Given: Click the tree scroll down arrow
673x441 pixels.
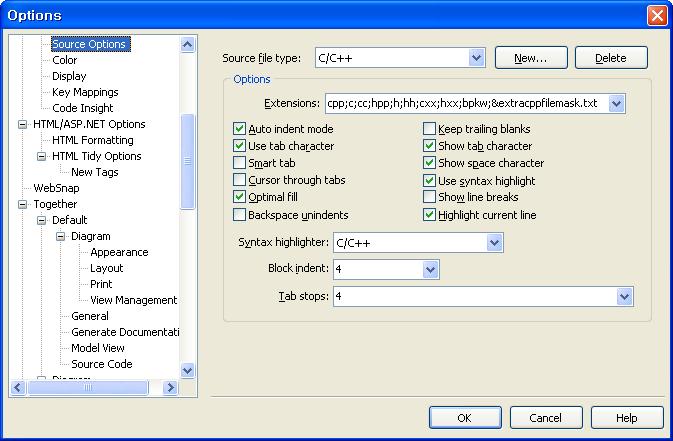Looking at the screenshot, I should click(188, 370).
